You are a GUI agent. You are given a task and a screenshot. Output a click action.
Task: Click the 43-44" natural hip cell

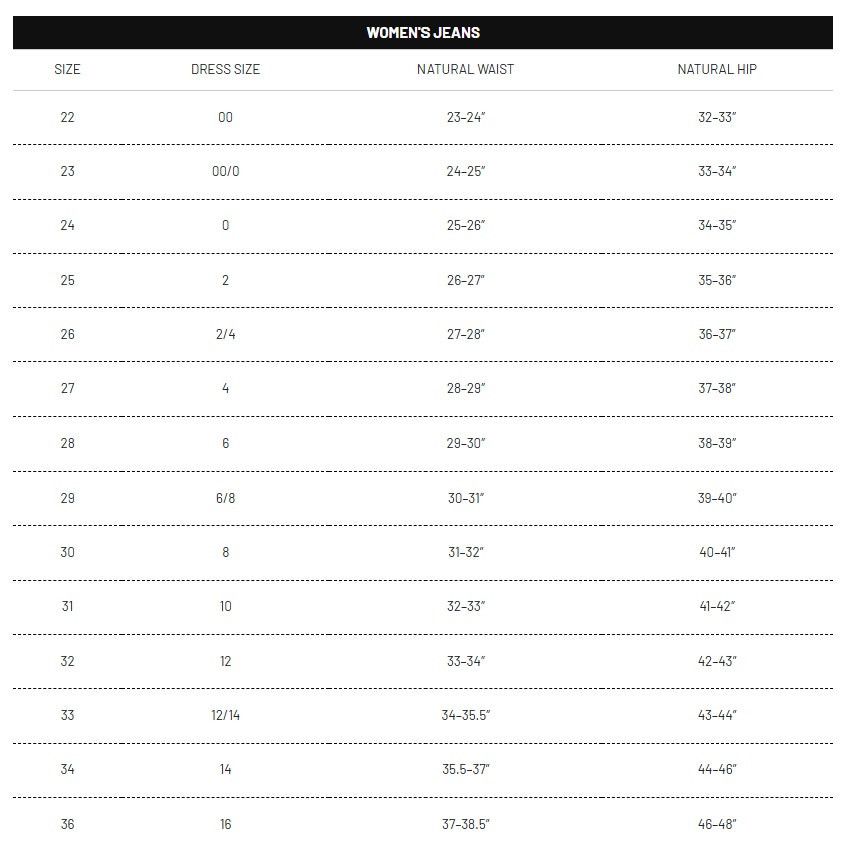pos(717,716)
